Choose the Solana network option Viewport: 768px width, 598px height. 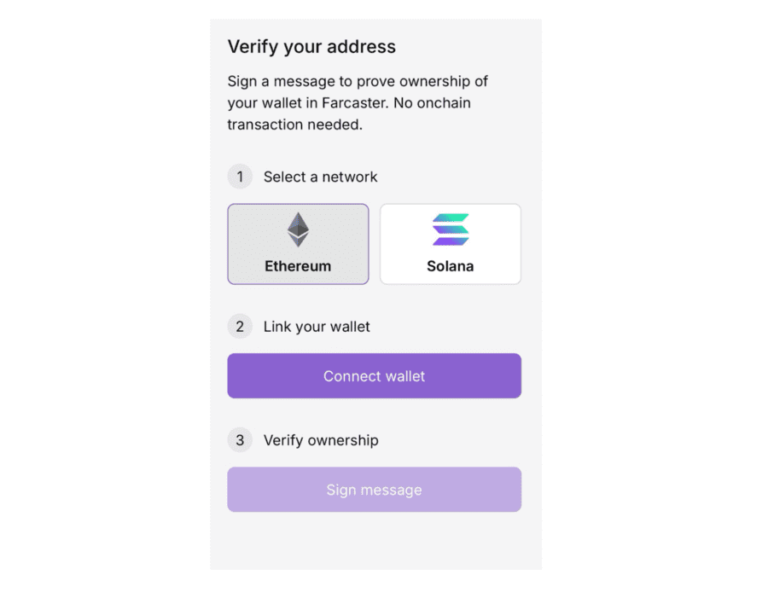tap(450, 244)
